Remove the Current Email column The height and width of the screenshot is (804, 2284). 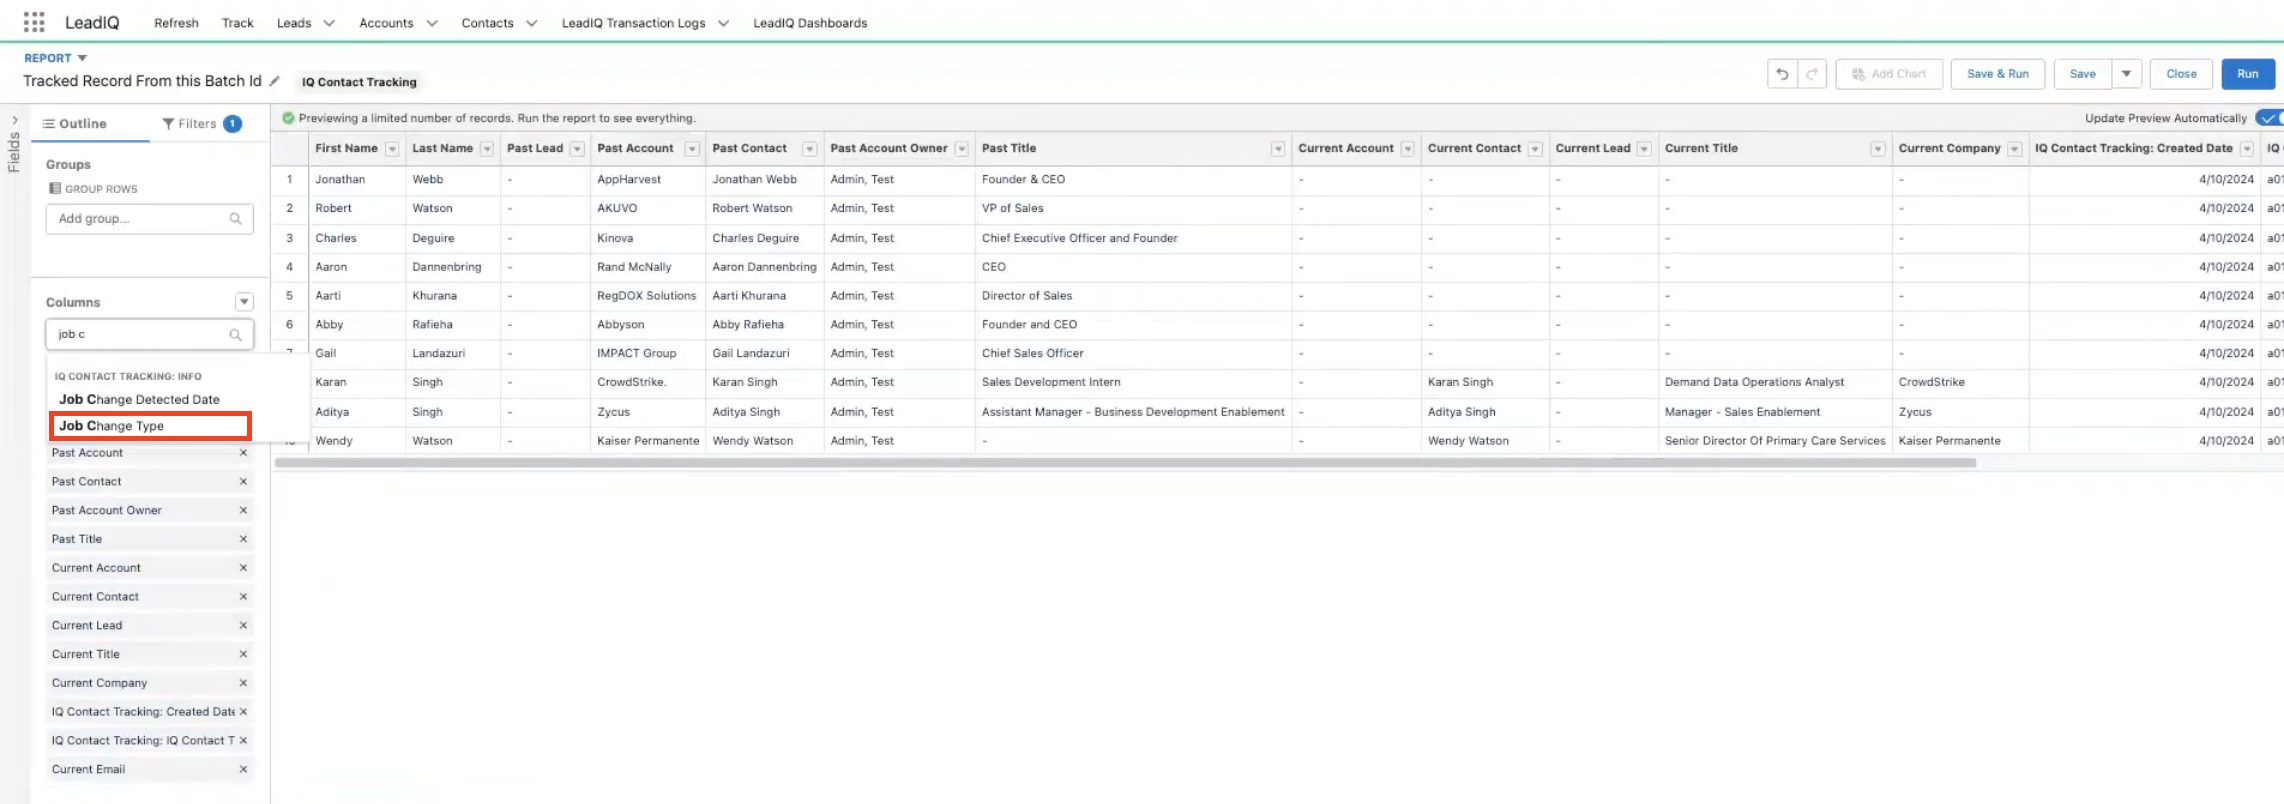pyautogui.click(x=243, y=769)
